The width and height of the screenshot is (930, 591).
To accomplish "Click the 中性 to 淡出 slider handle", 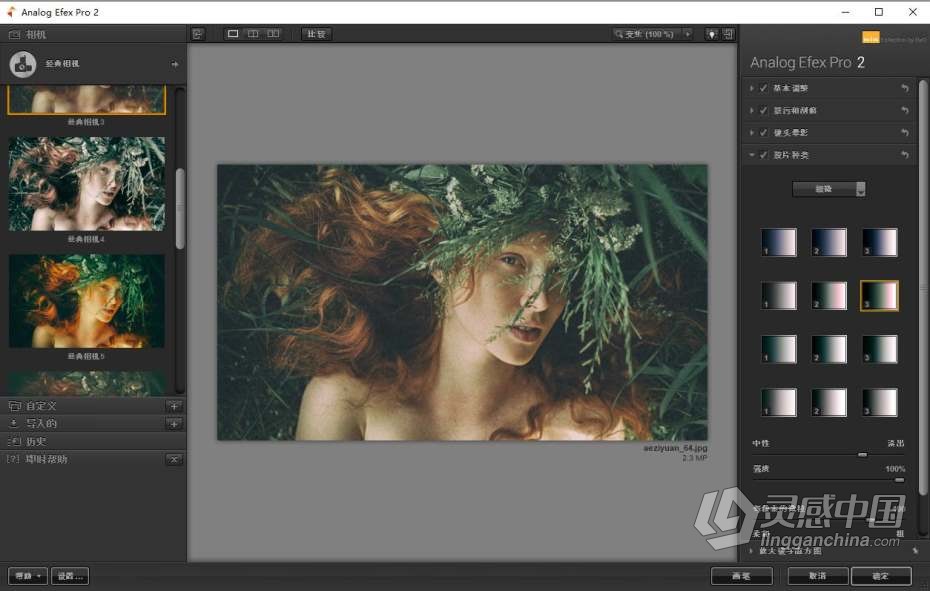I will [x=862, y=455].
